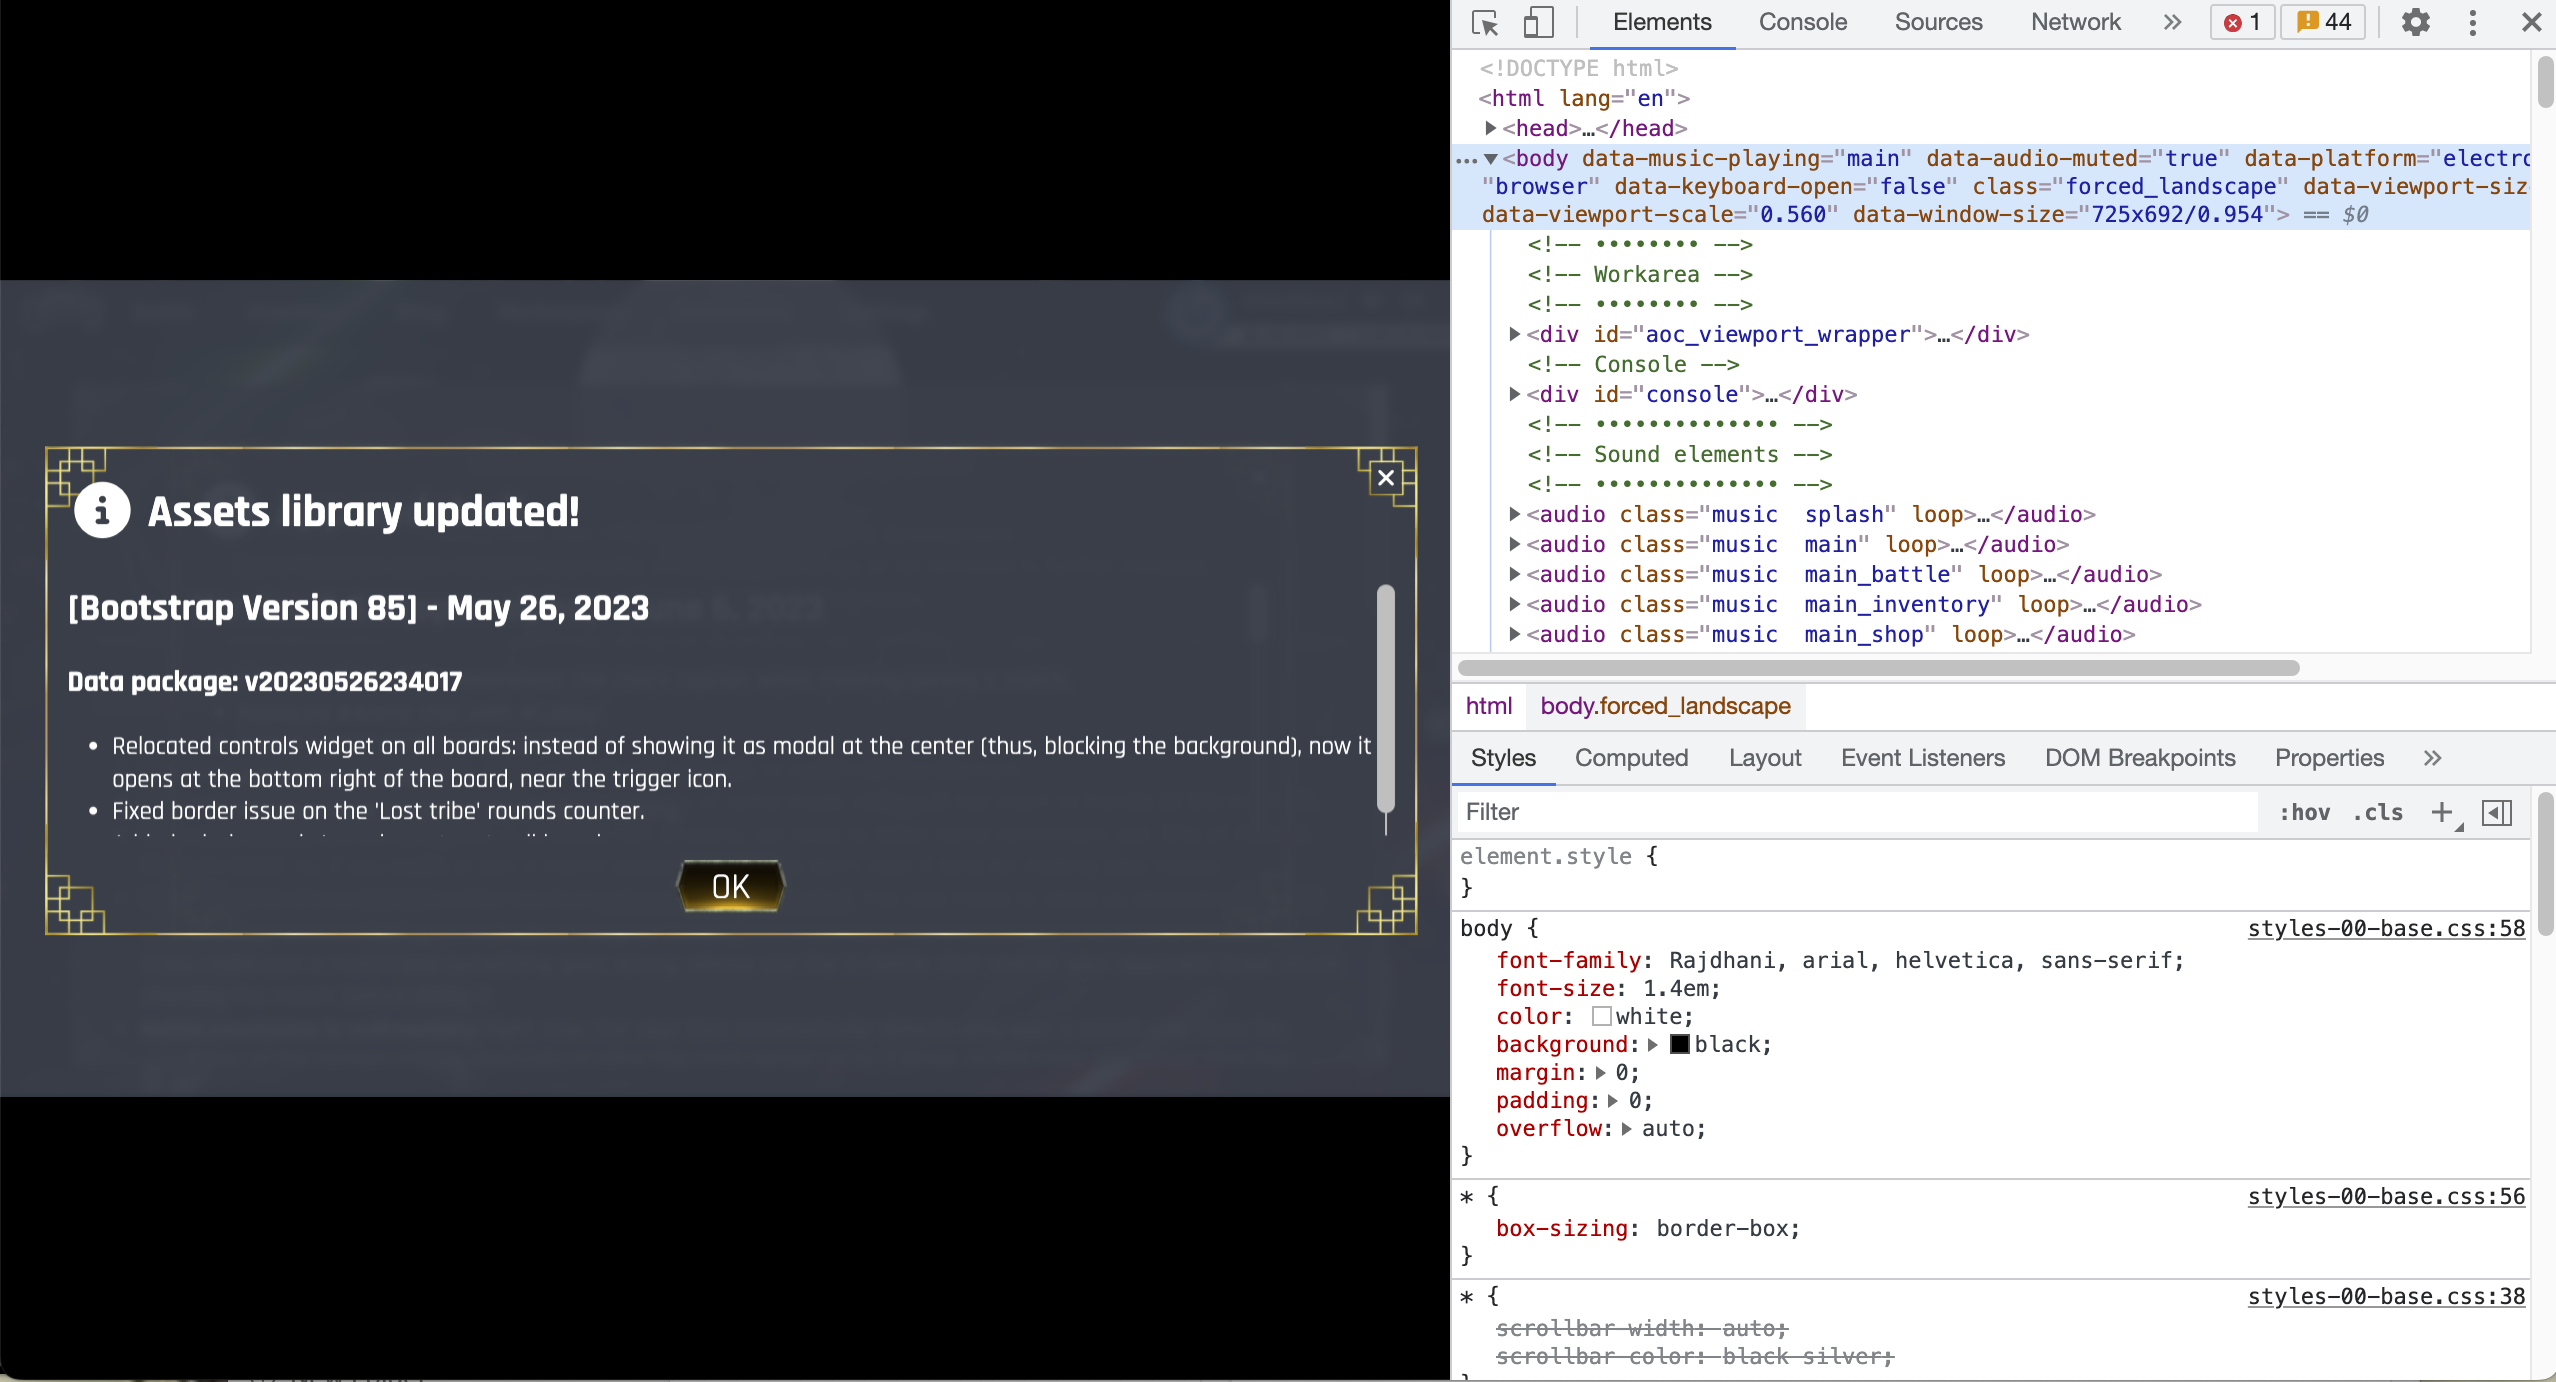The width and height of the screenshot is (2556, 1382).
Task: Close the Assets library updated dialog
Action: (x=1386, y=478)
